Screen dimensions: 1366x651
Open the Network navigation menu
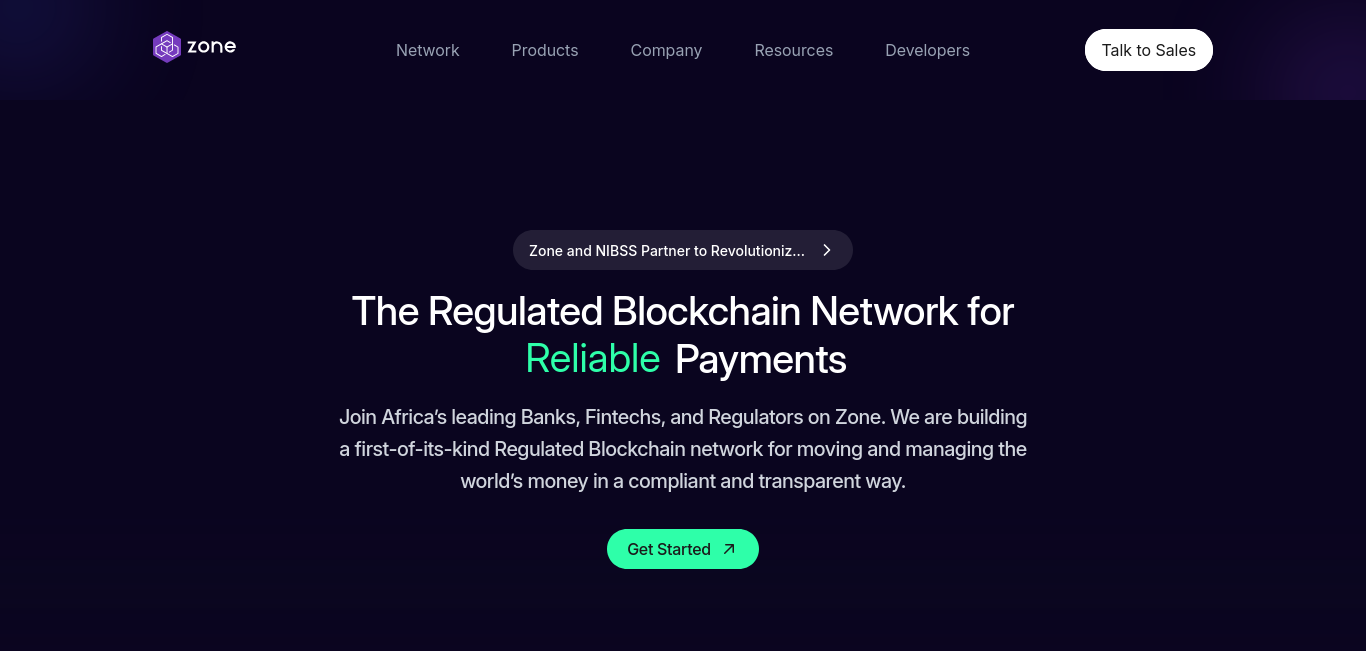tap(427, 50)
